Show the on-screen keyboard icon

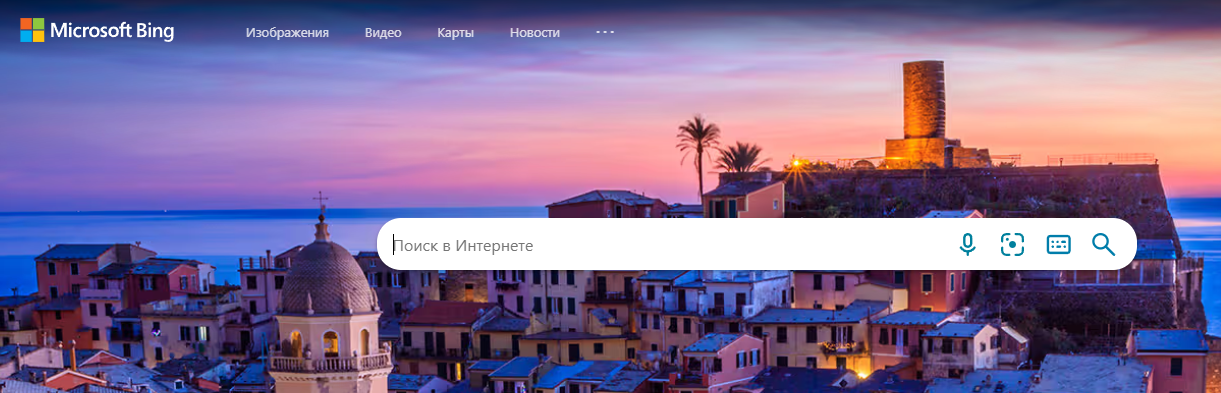click(x=1058, y=244)
